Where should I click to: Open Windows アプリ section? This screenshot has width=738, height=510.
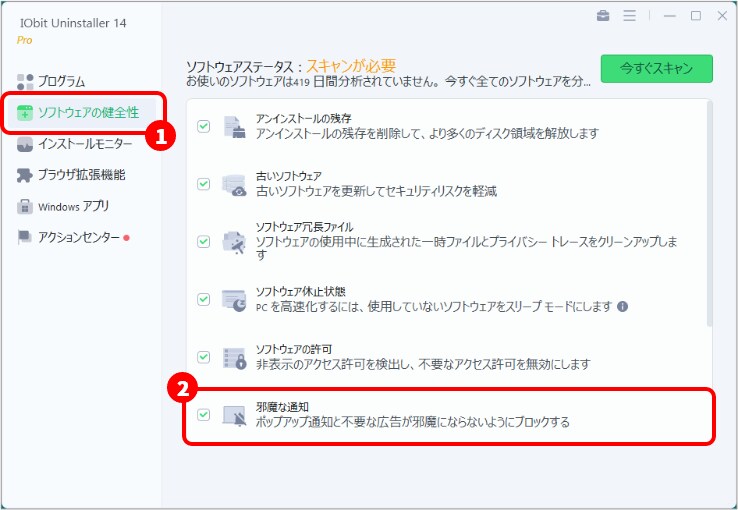(x=73, y=207)
